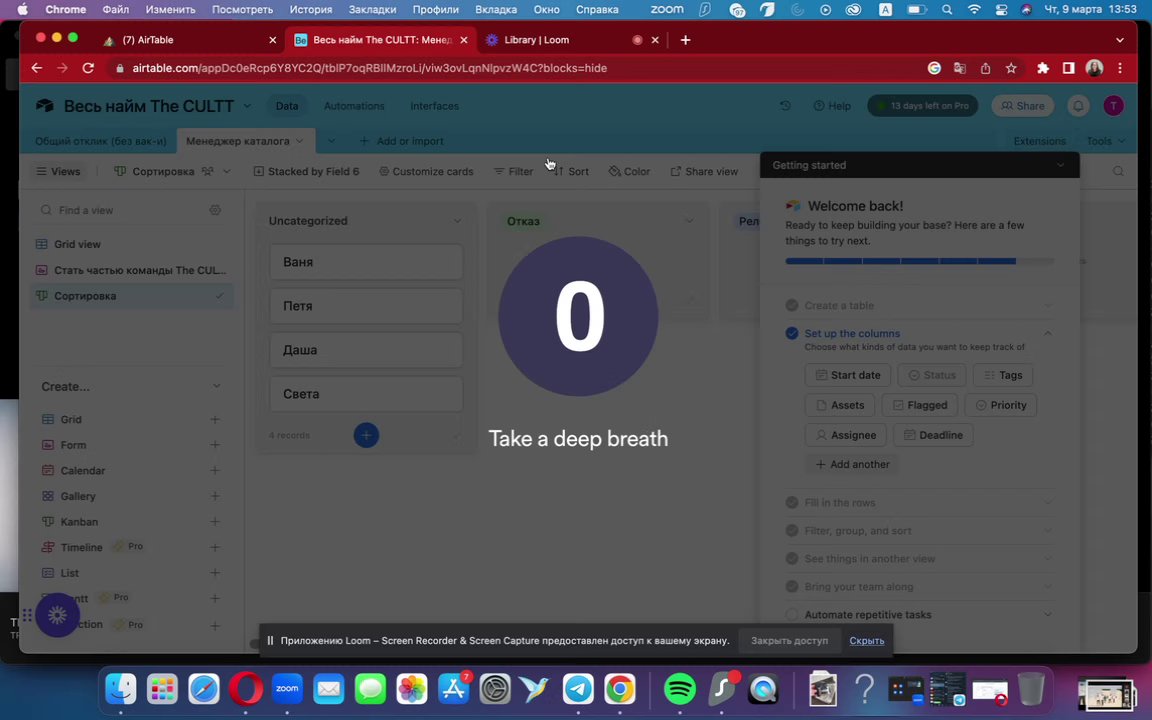
Task: Open the Сортировка view name dropdown
Action: pos(226,171)
